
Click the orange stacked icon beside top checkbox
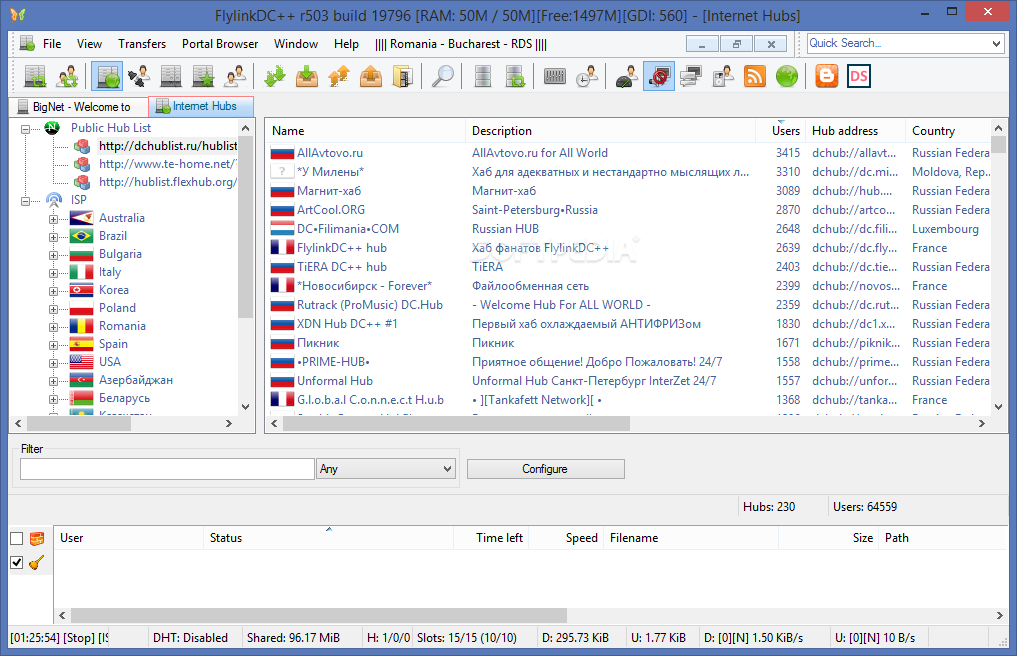[x=37, y=538]
